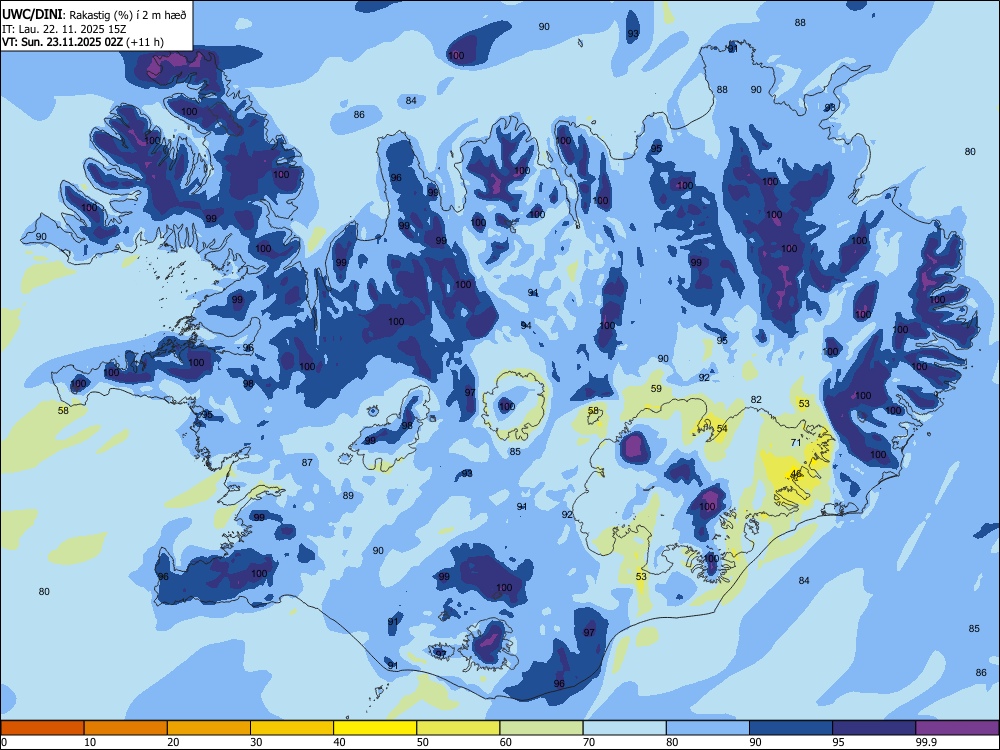Click the '87' humidity value on the map
1000x750 pixels.
coord(307,462)
